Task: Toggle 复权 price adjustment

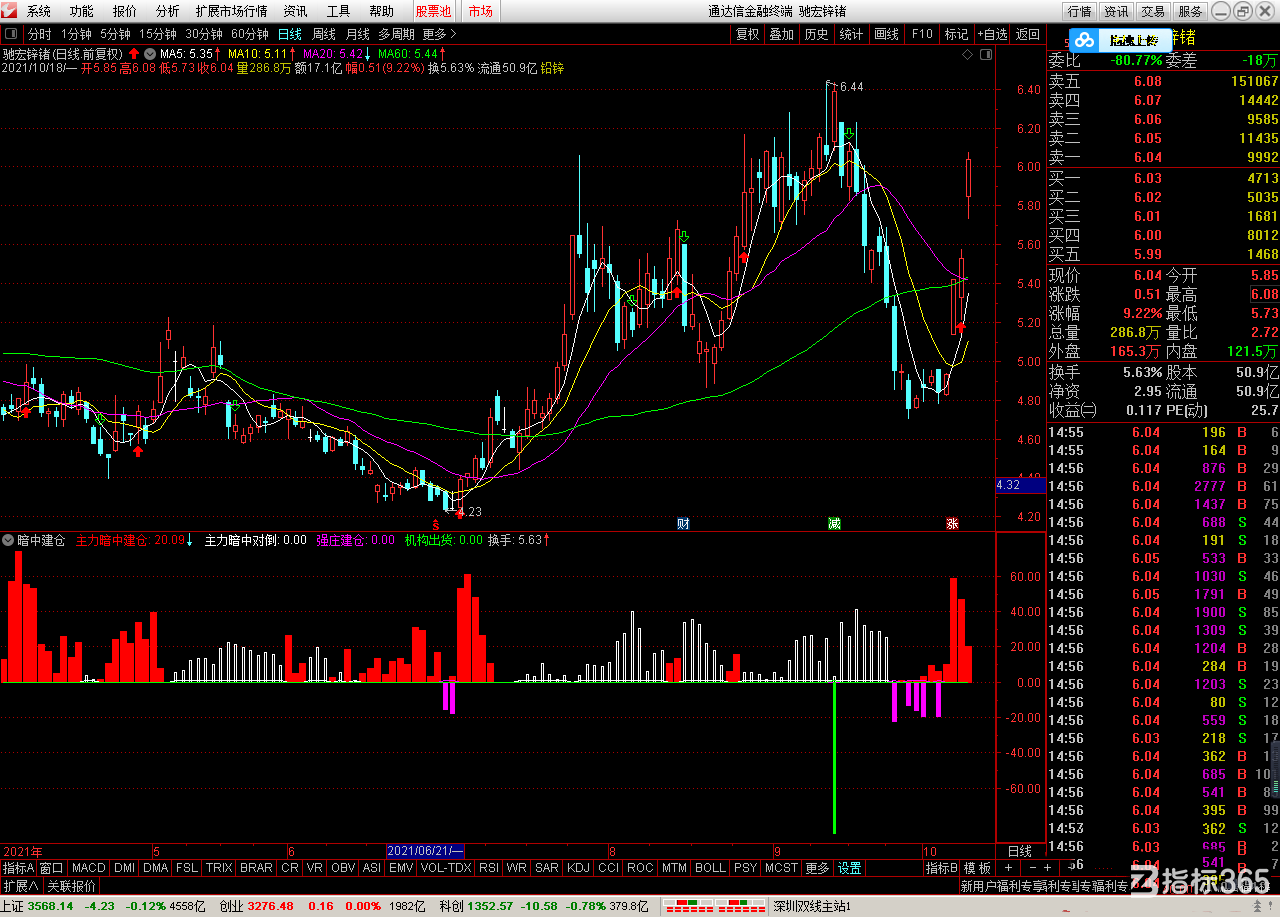Action: [747, 34]
